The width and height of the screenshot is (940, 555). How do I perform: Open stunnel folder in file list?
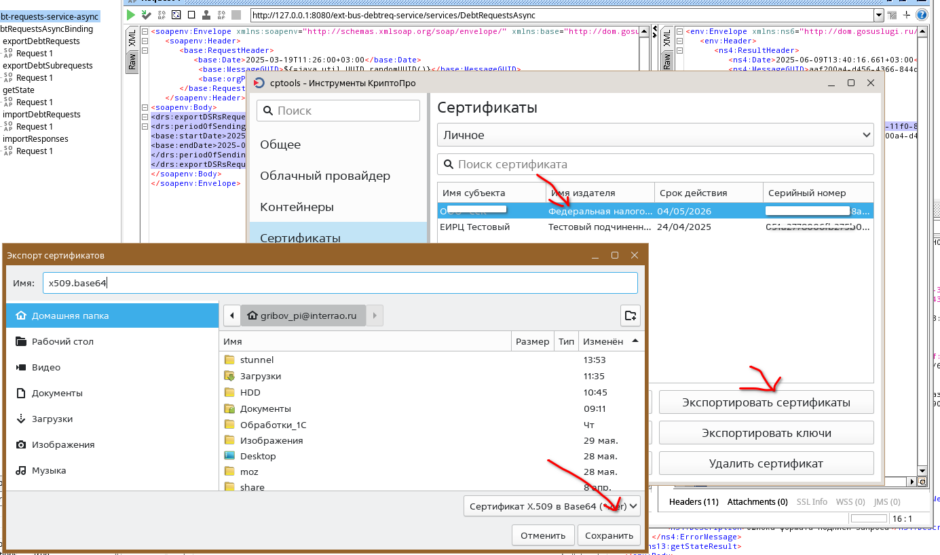pyautogui.click(x=257, y=360)
